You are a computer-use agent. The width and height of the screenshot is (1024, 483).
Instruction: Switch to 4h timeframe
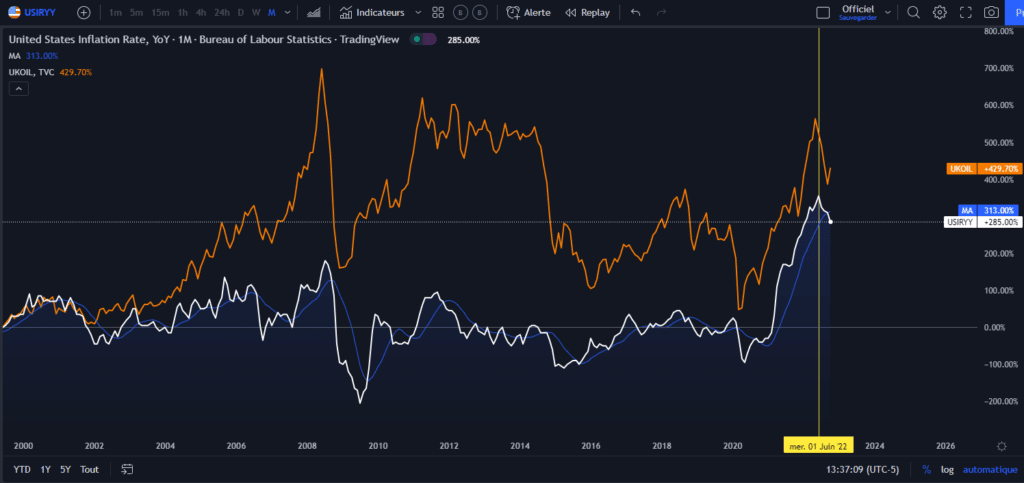(201, 12)
